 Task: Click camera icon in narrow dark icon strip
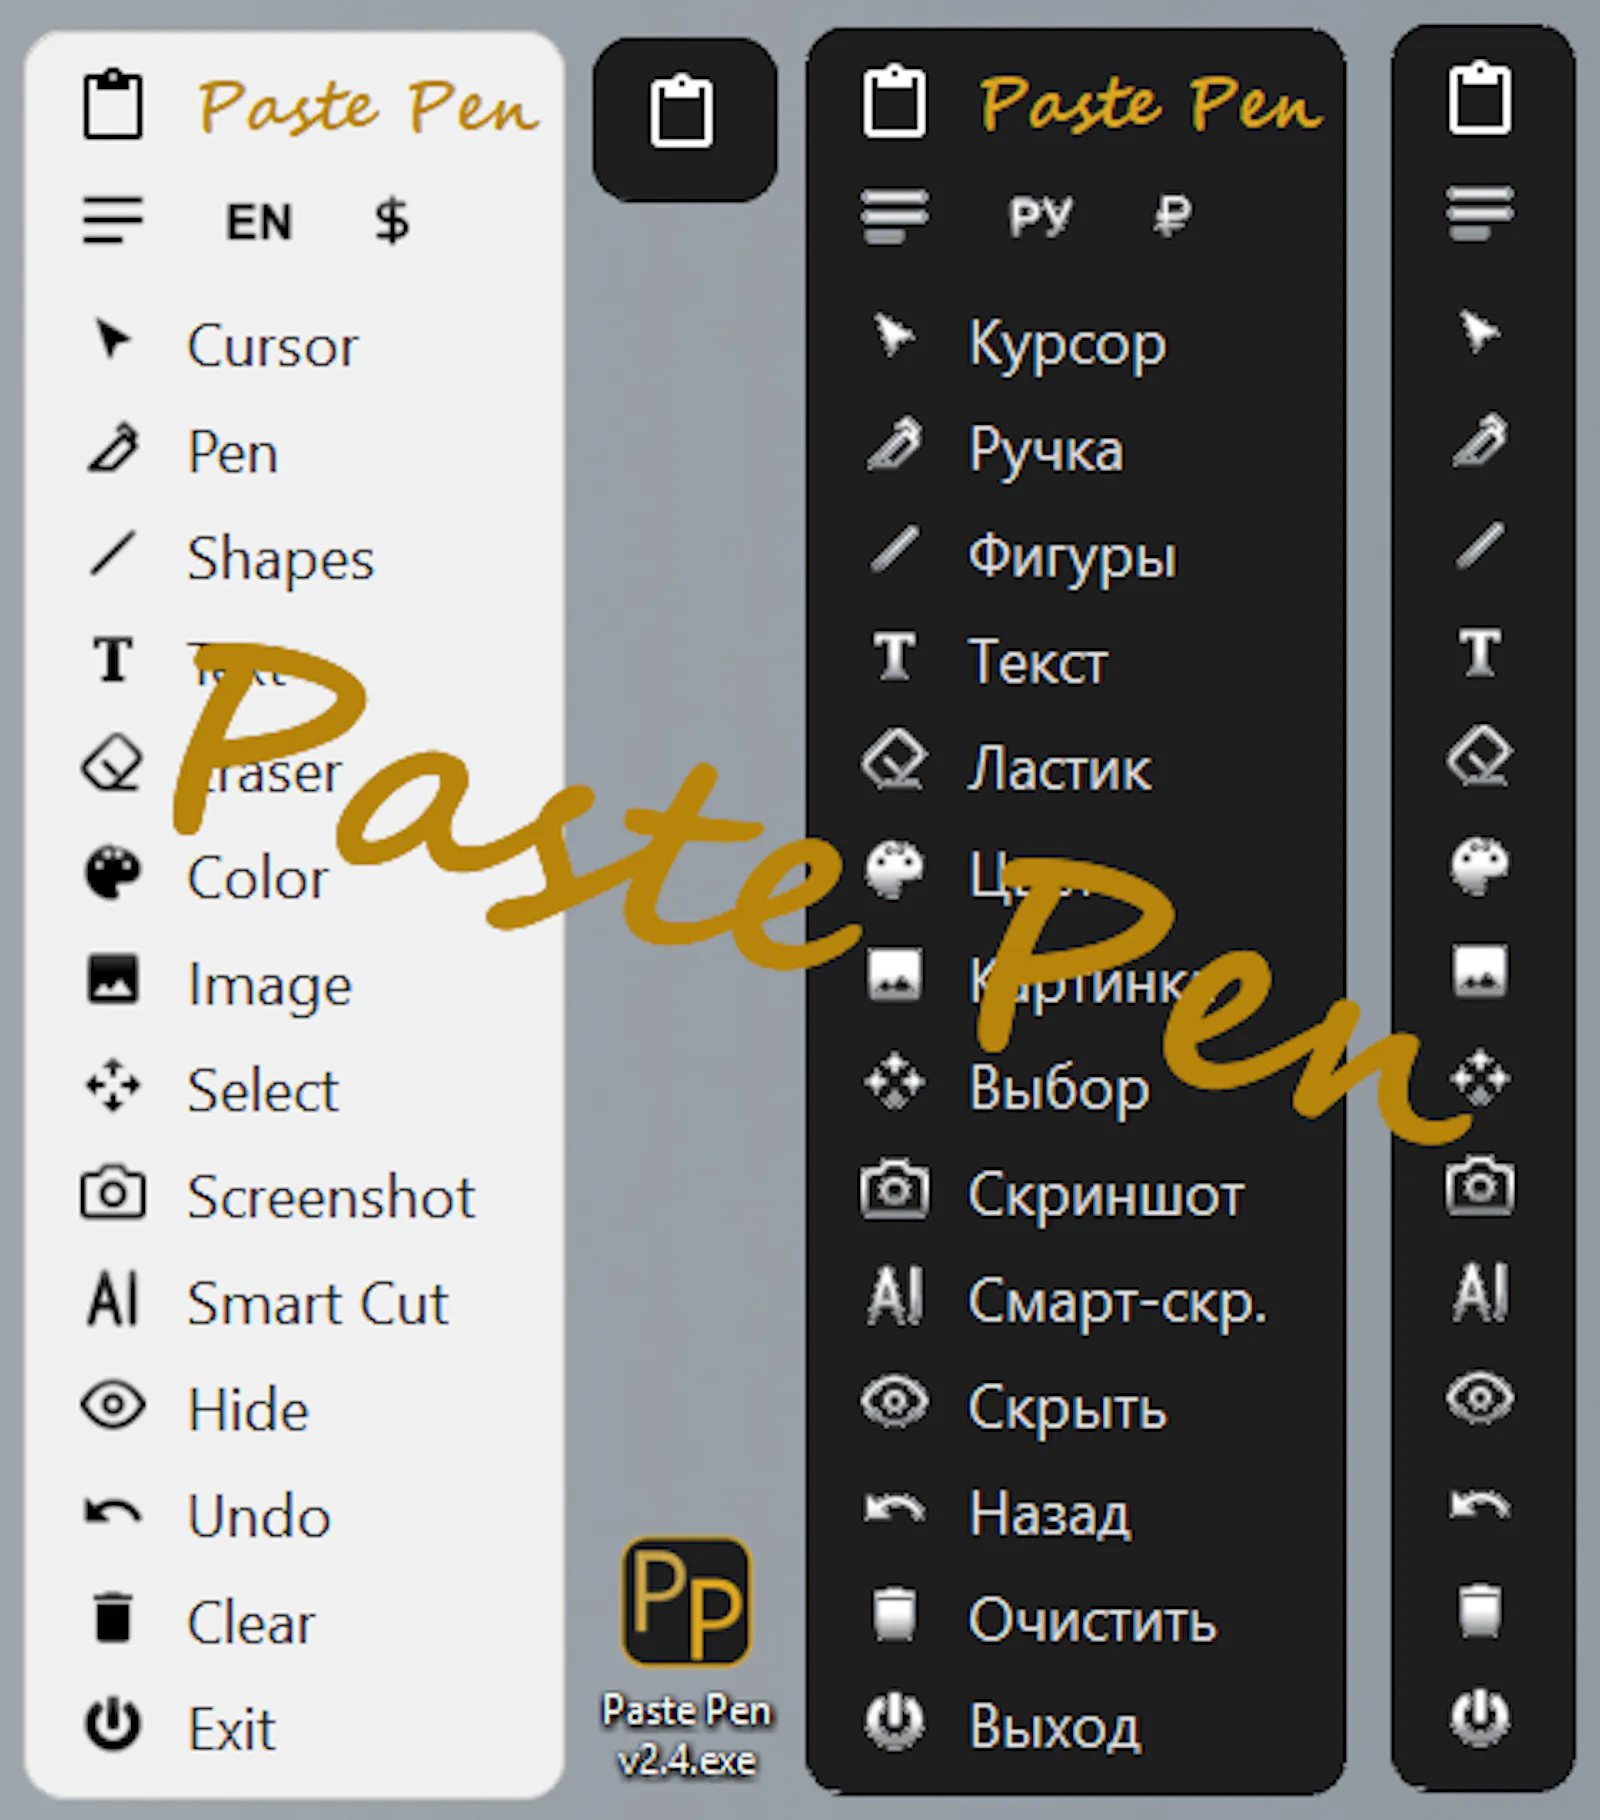(x=1480, y=1185)
